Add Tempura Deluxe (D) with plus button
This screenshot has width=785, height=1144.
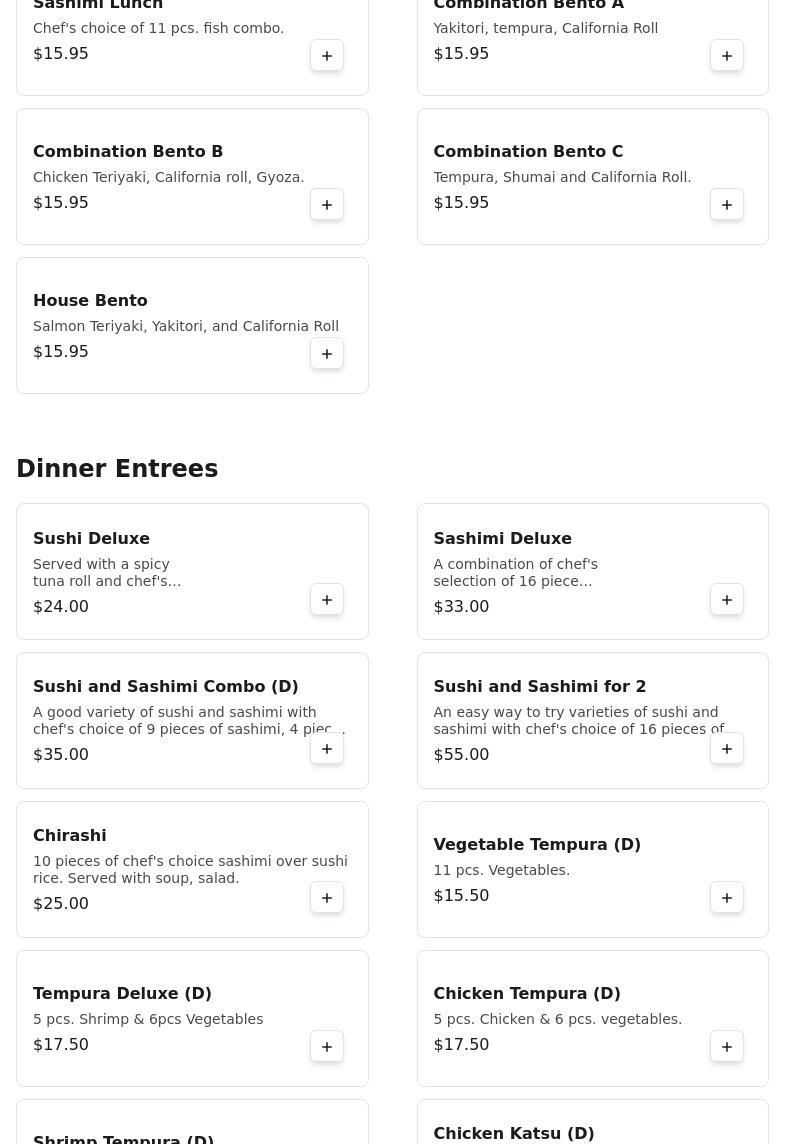coord(327,1046)
